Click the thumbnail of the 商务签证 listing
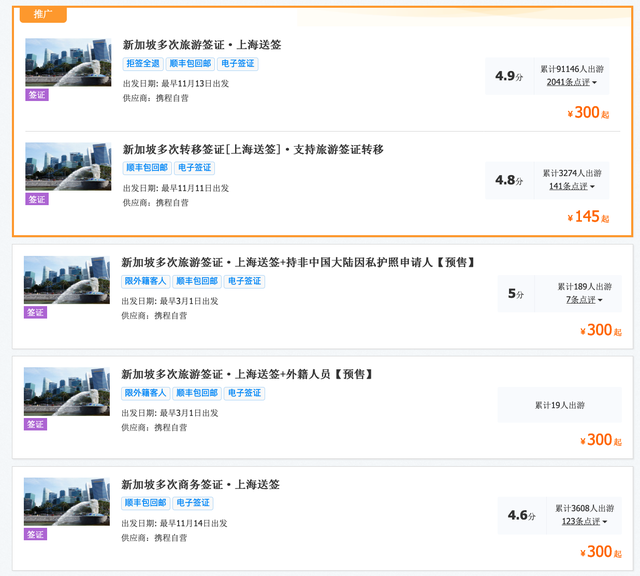The height and width of the screenshot is (576, 640). point(67,502)
